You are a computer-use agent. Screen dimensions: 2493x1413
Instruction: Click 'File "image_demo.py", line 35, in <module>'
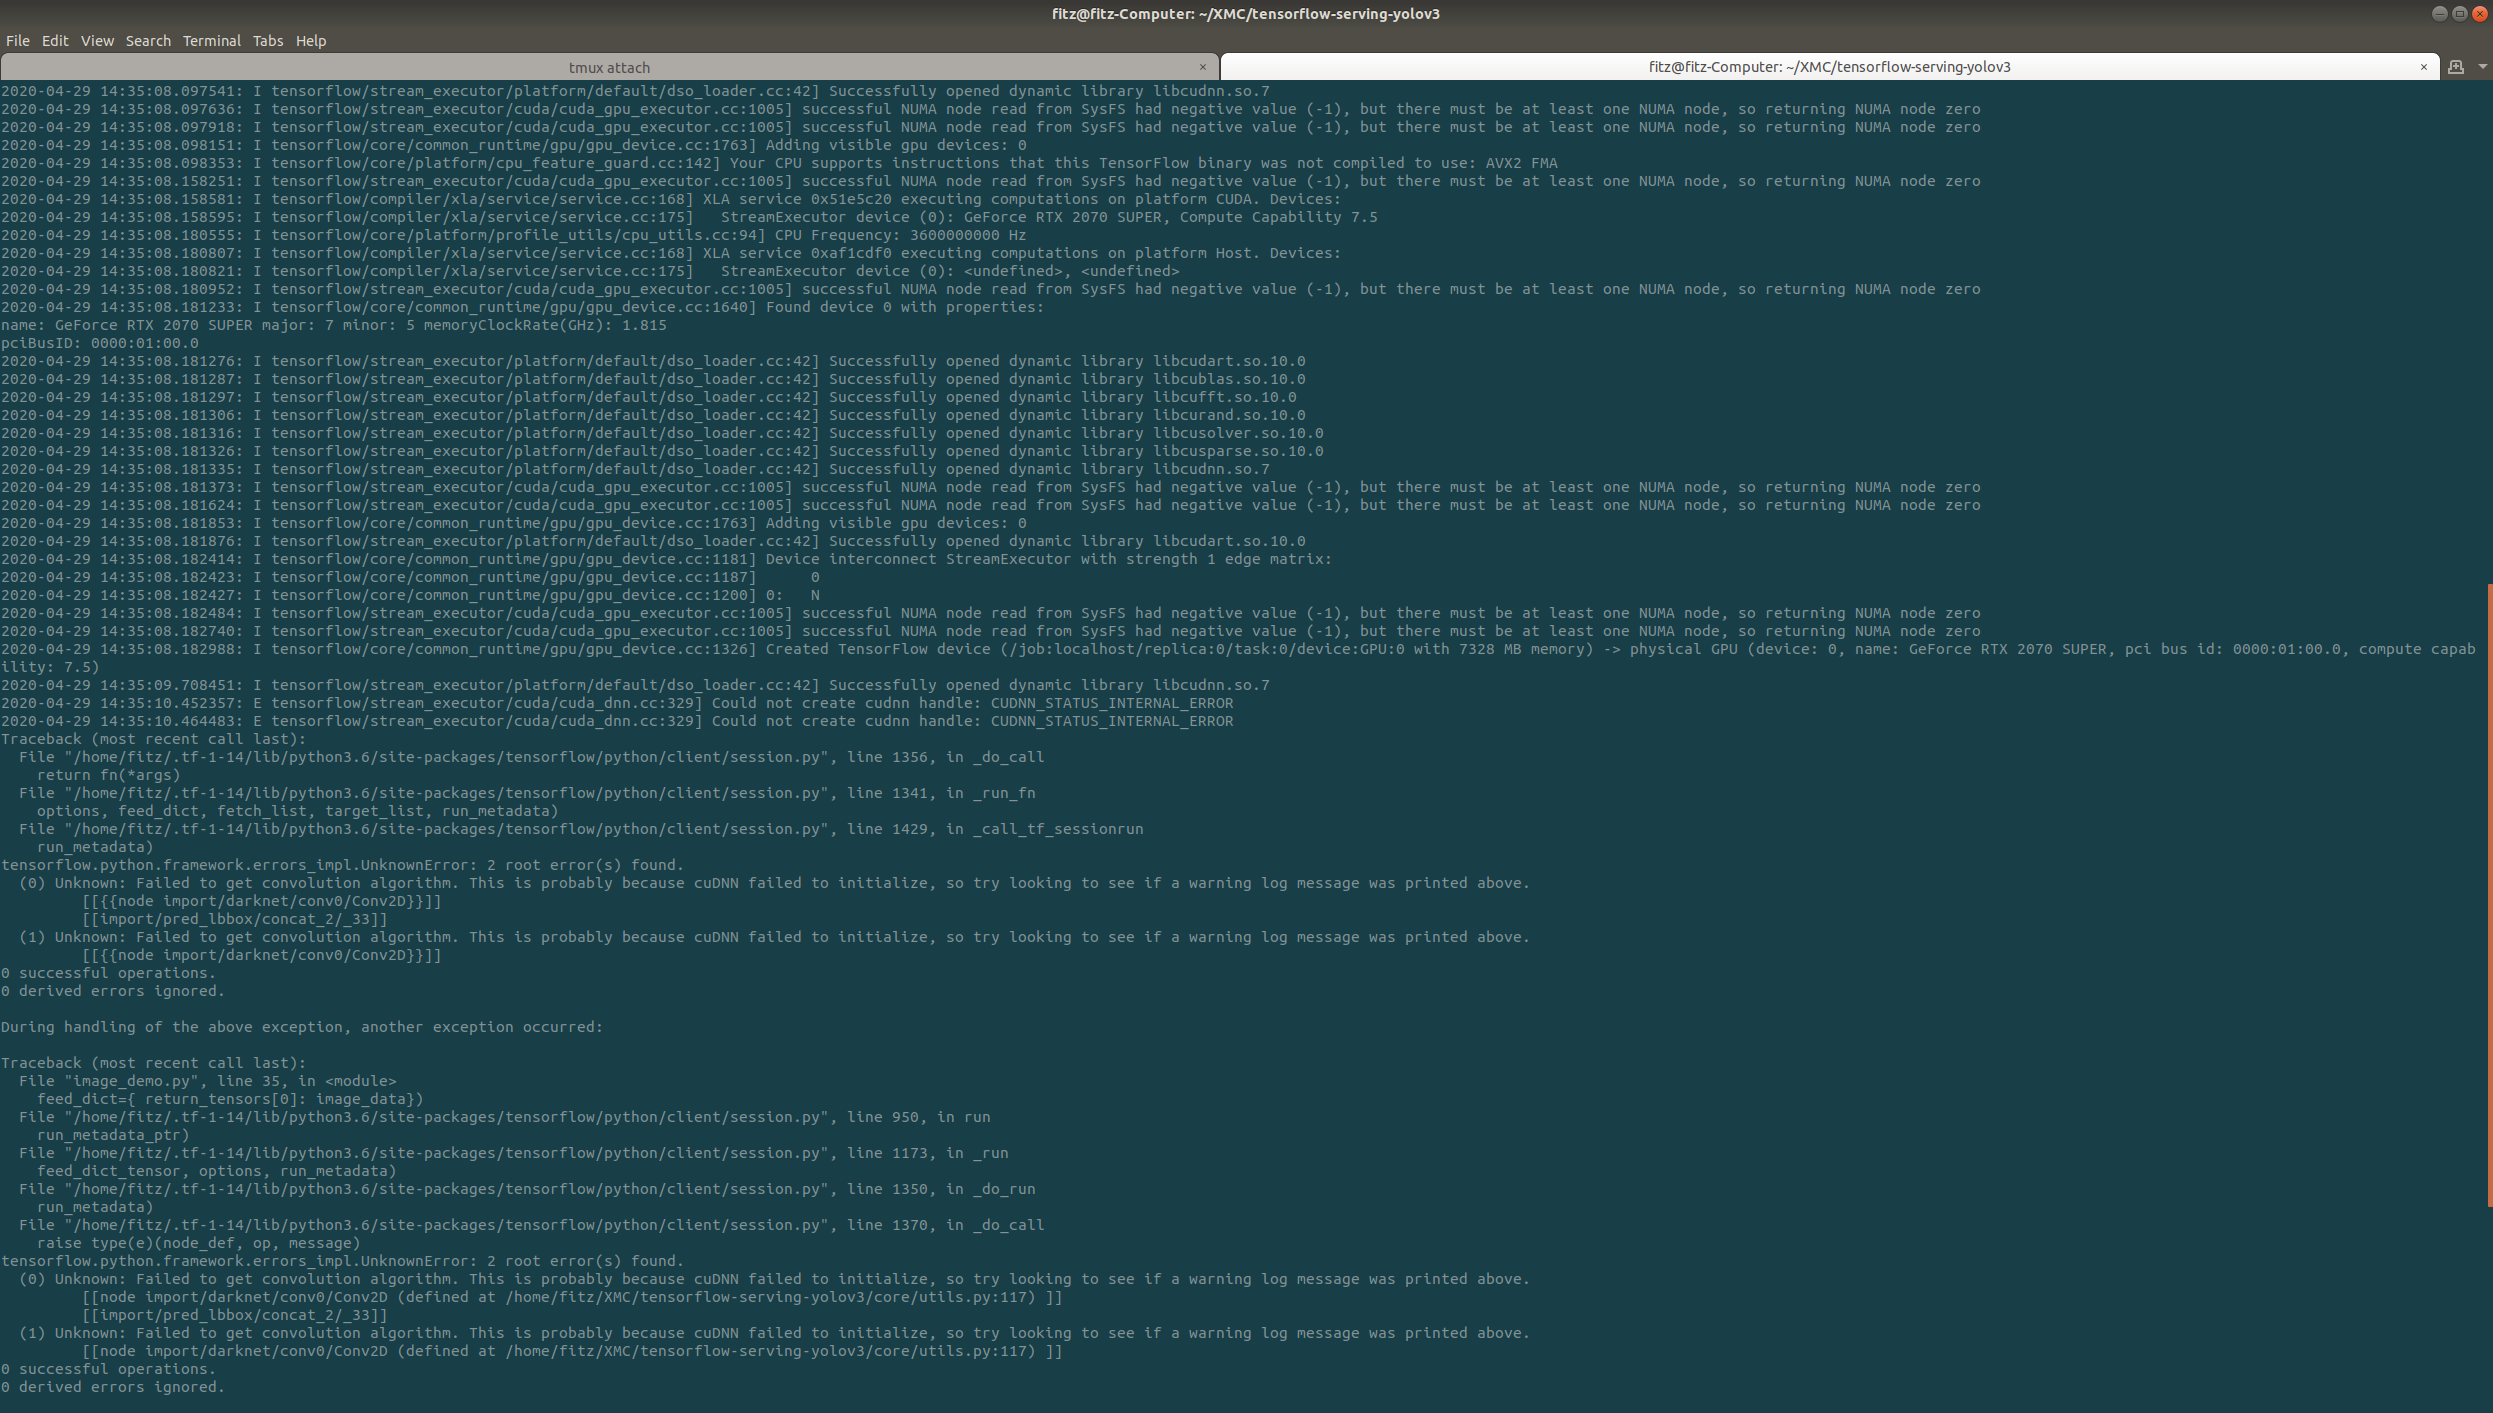pos(208,1081)
